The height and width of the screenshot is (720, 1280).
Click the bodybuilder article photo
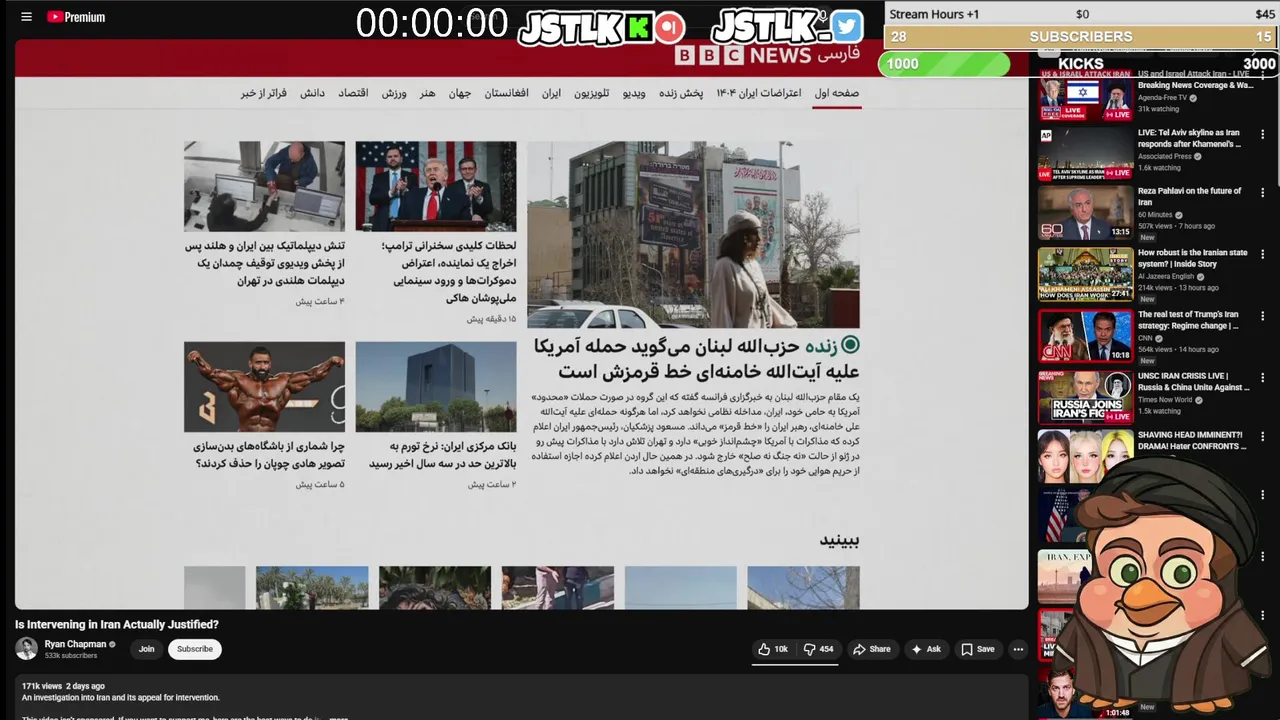pos(264,387)
